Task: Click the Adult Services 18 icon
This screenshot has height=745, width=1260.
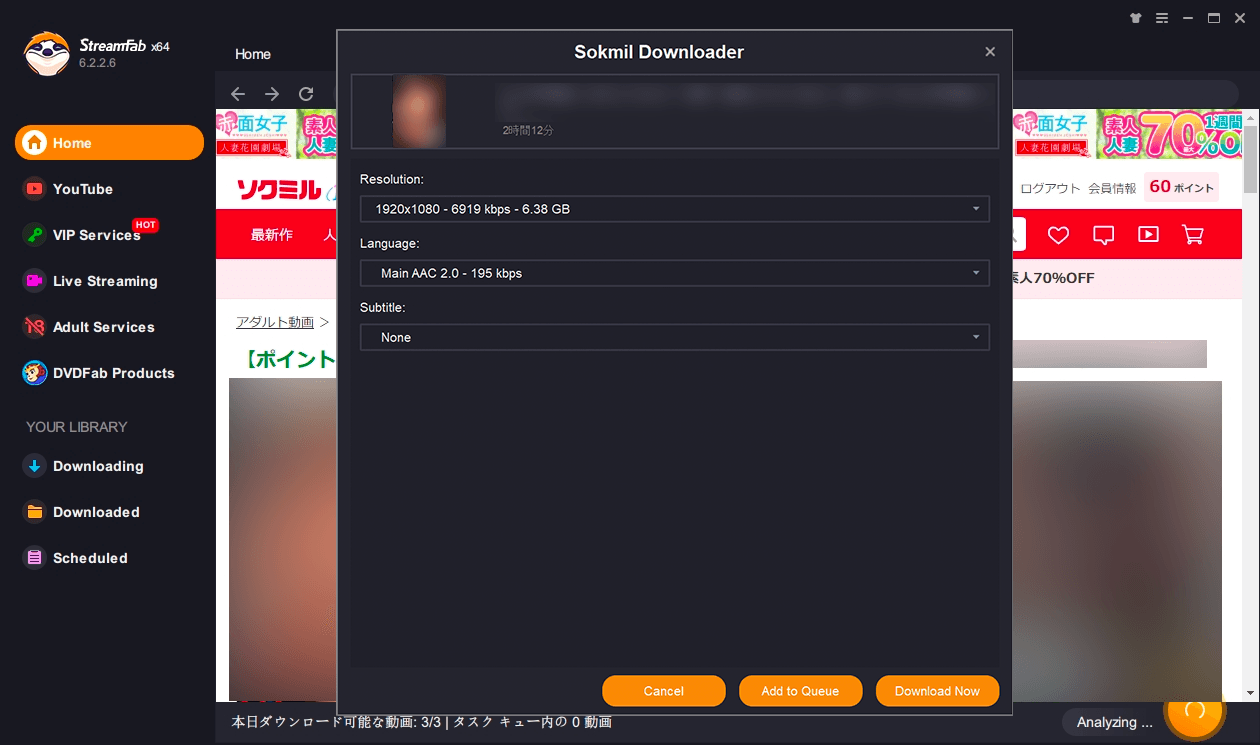Action: 35,327
